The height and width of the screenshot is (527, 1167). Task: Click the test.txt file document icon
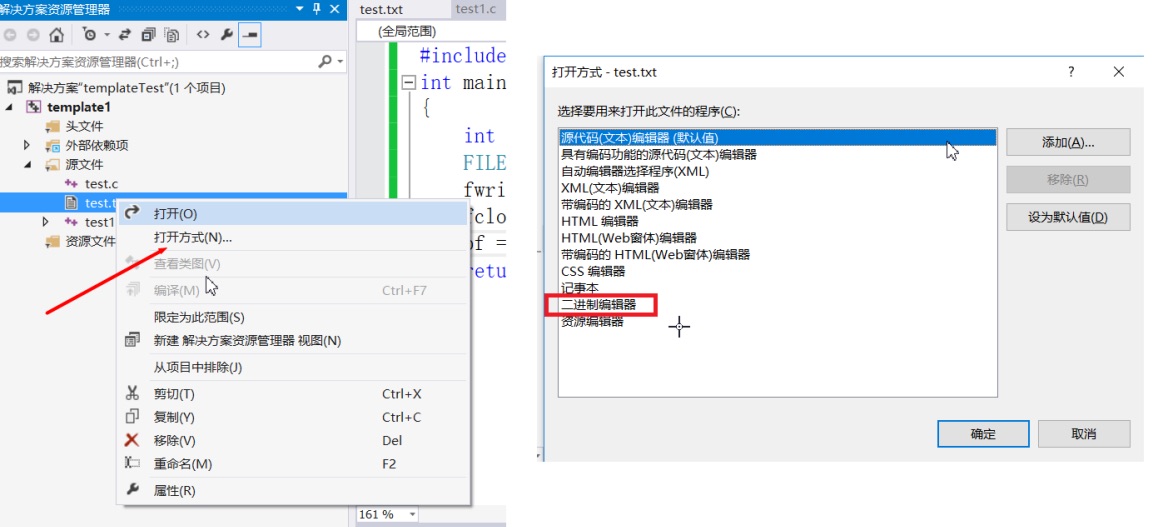click(71, 202)
